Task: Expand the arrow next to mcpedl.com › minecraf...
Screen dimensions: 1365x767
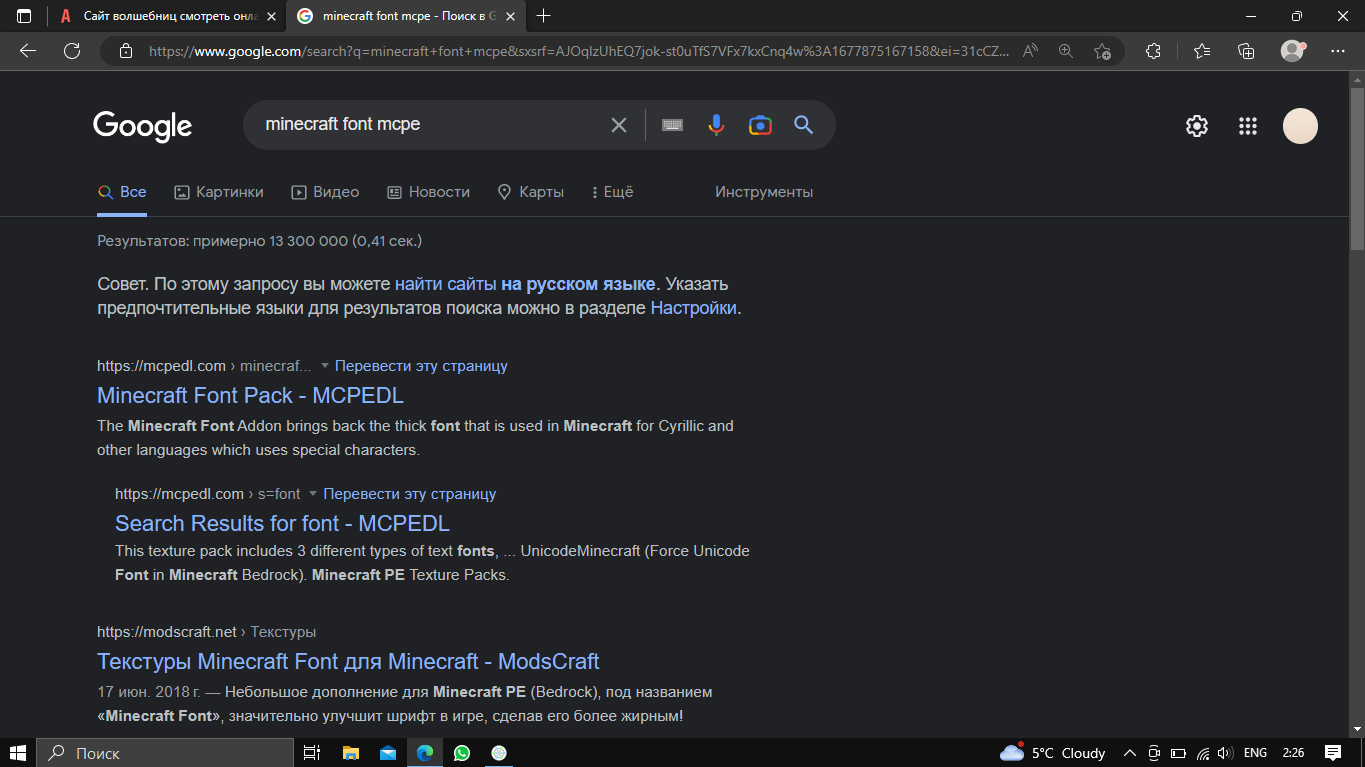Action: coord(324,366)
